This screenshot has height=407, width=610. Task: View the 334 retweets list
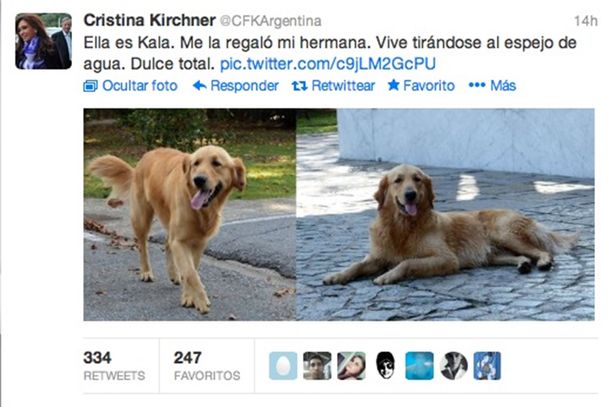114,366
